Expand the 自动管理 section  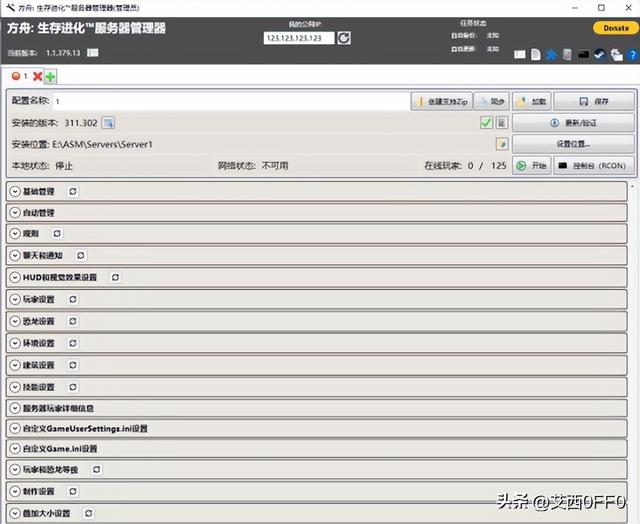(x=15, y=213)
